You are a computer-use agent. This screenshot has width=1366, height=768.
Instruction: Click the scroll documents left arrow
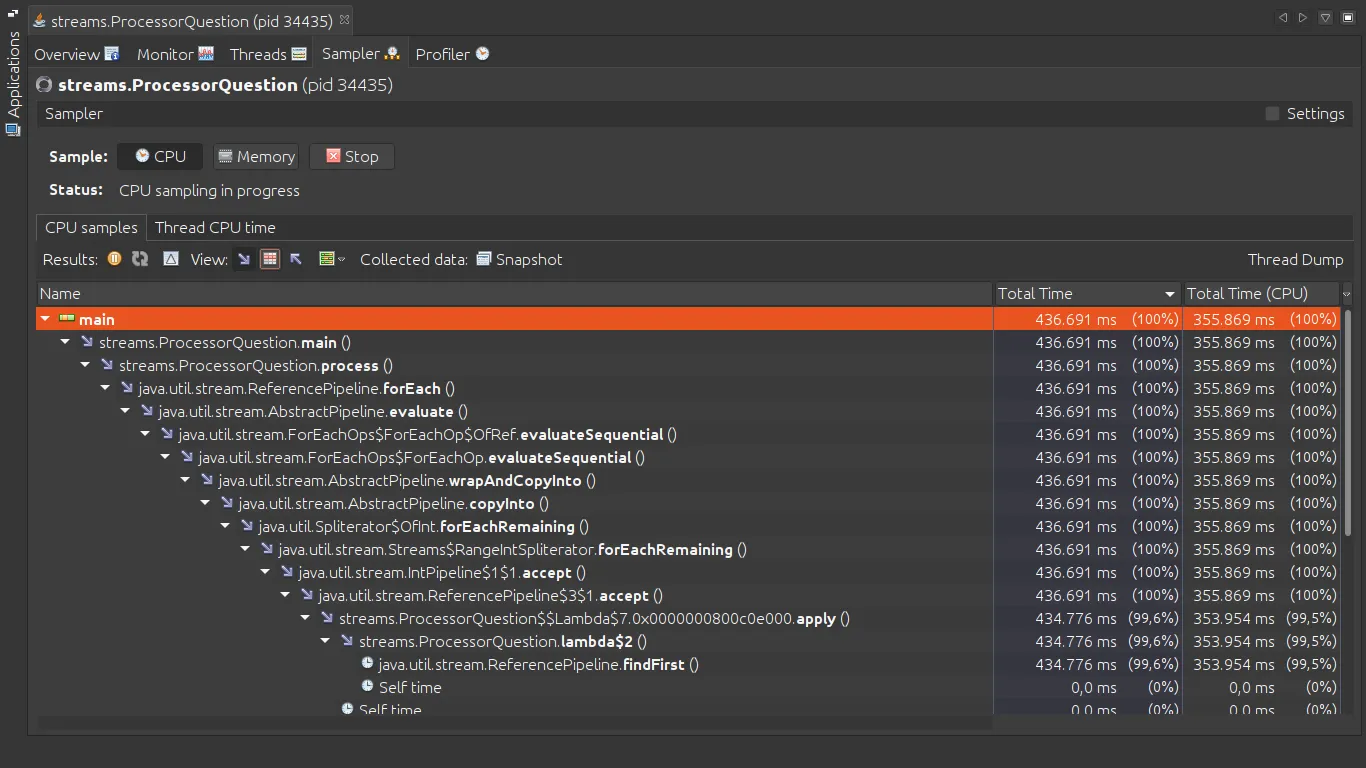tap(1283, 18)
